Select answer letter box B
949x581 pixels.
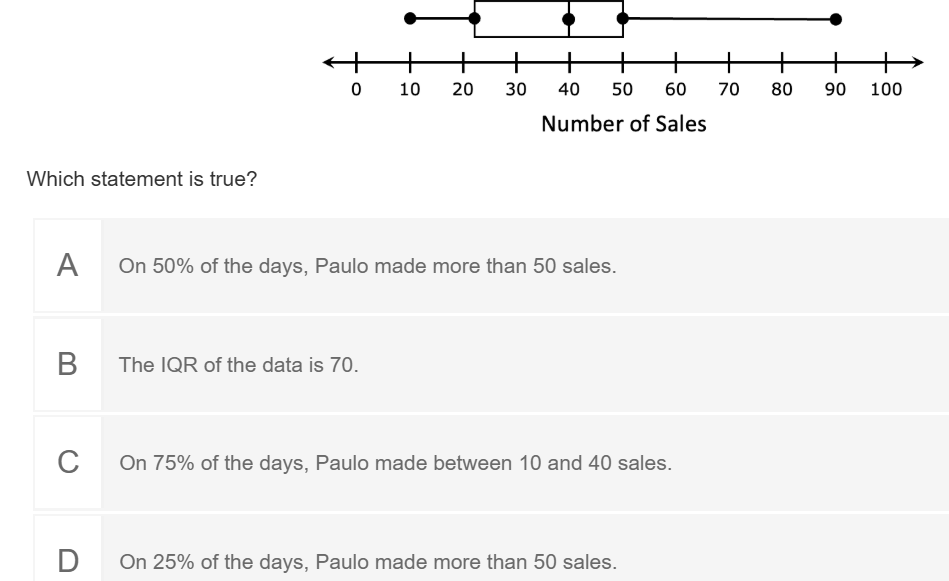[x=68, y=364]
